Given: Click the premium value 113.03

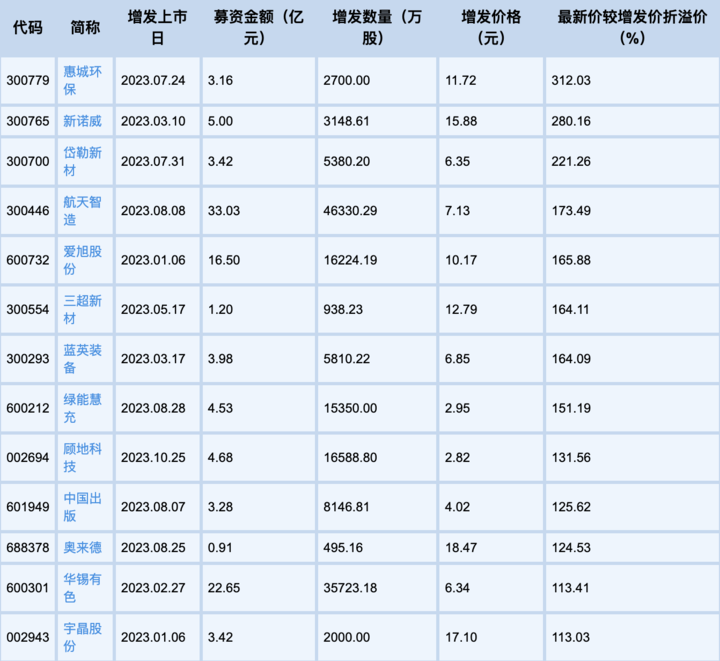Looking at the screenshot, I should point(571,637).
